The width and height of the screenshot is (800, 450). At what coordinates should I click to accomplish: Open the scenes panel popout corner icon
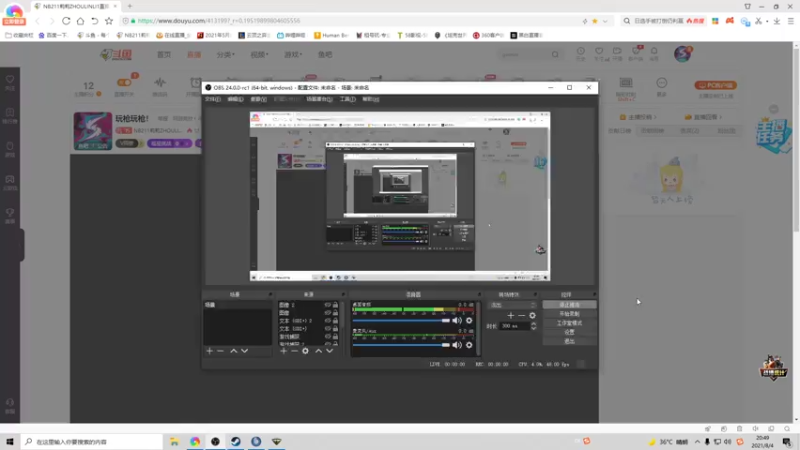(270, 294)
